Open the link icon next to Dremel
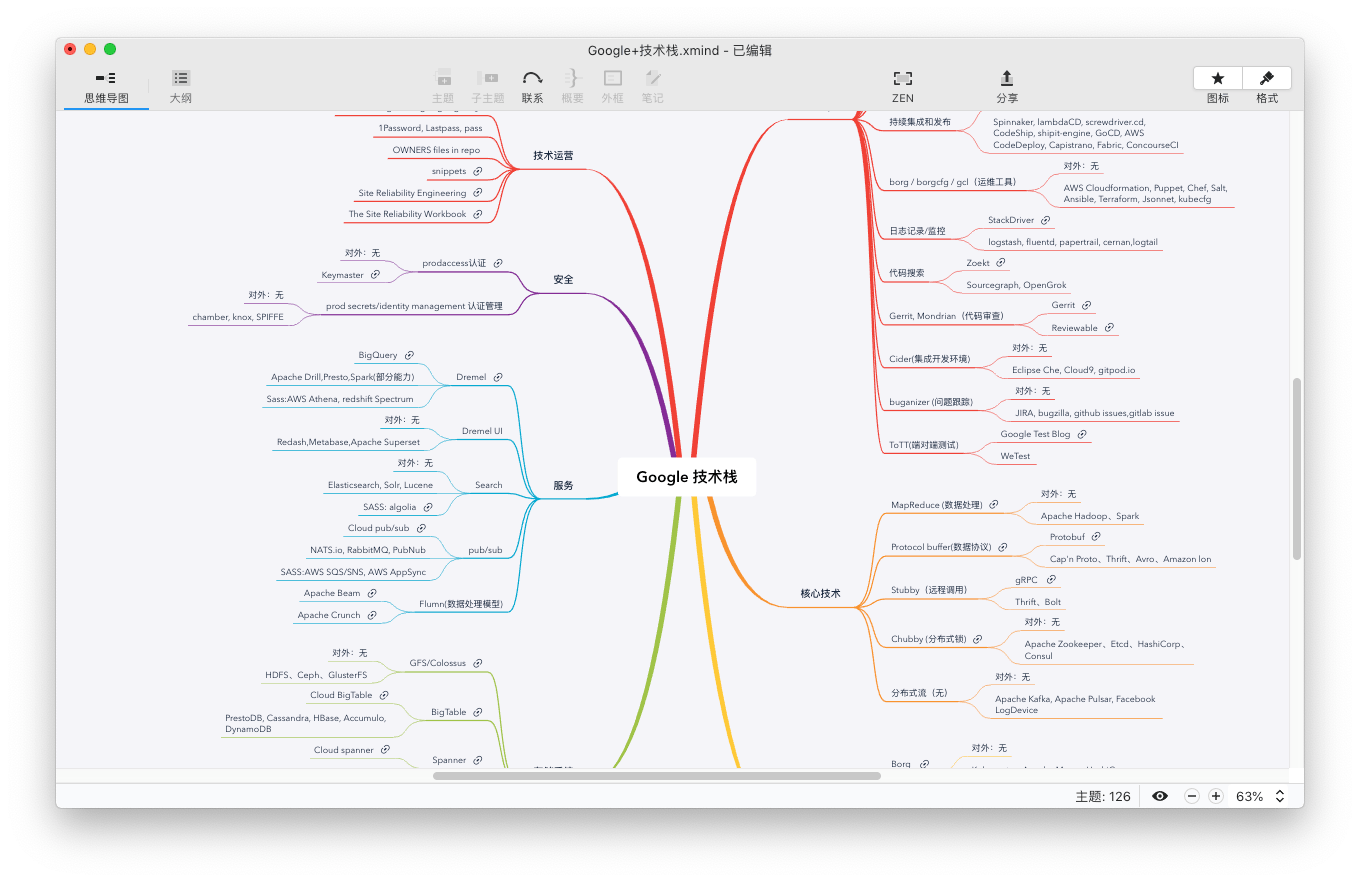Image resolution: width=1360 pixels, height=882 pixels. click(498, 377)
